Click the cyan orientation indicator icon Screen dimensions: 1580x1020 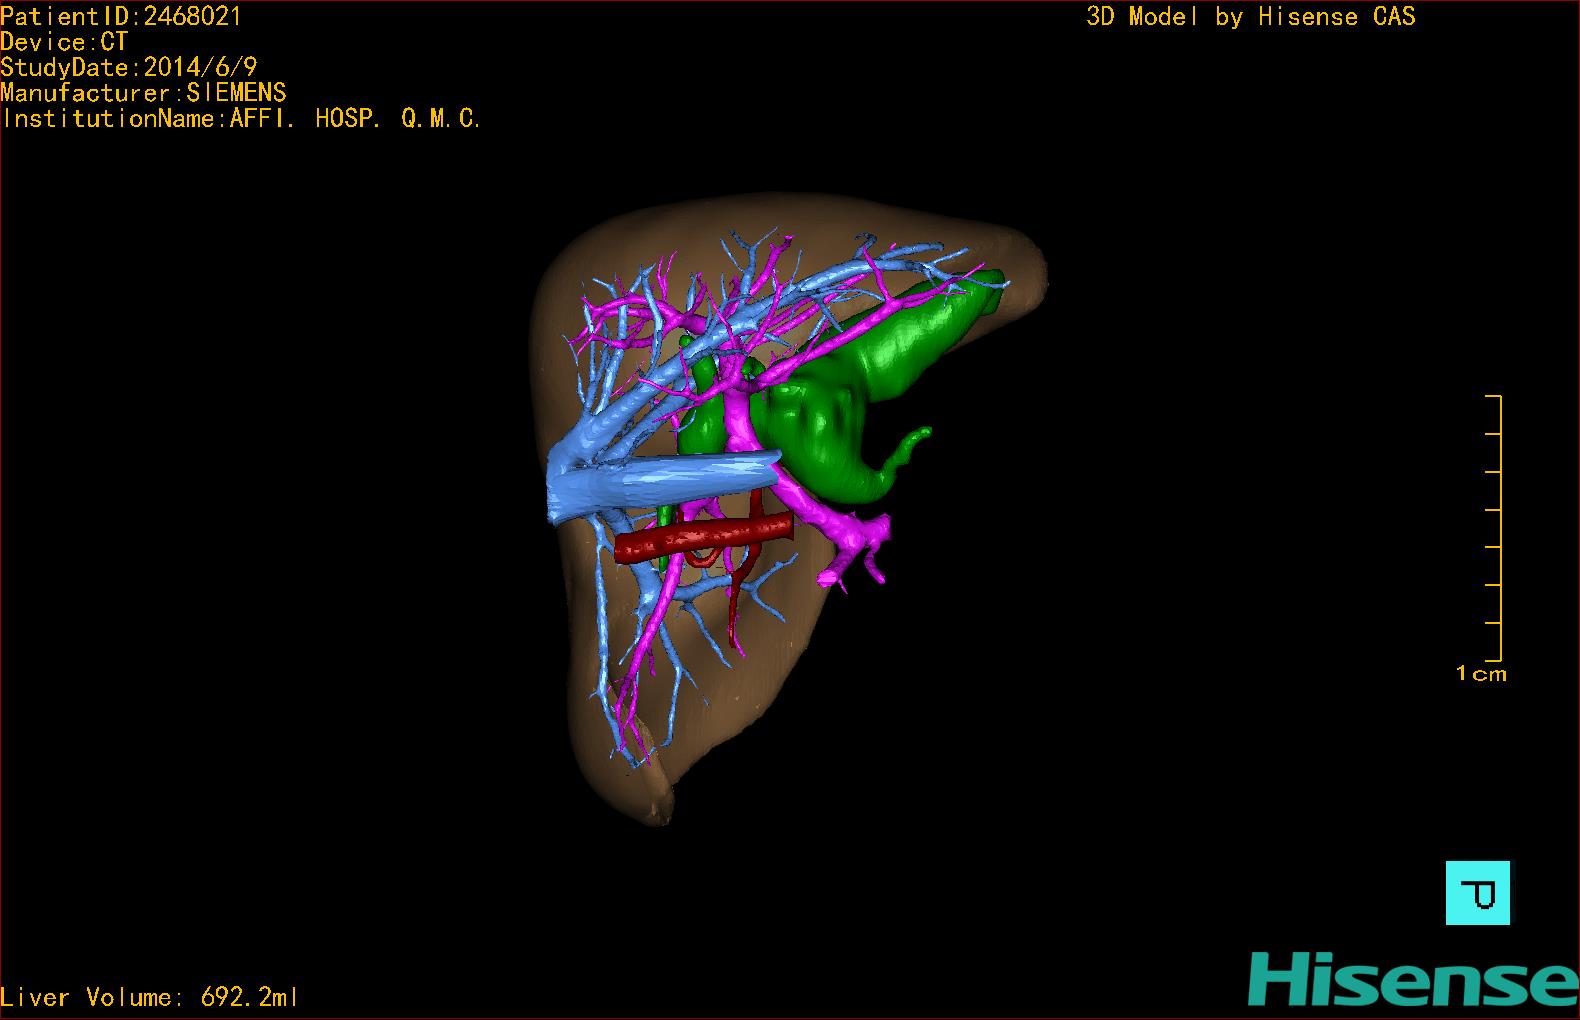click(x=1477, y=892)
